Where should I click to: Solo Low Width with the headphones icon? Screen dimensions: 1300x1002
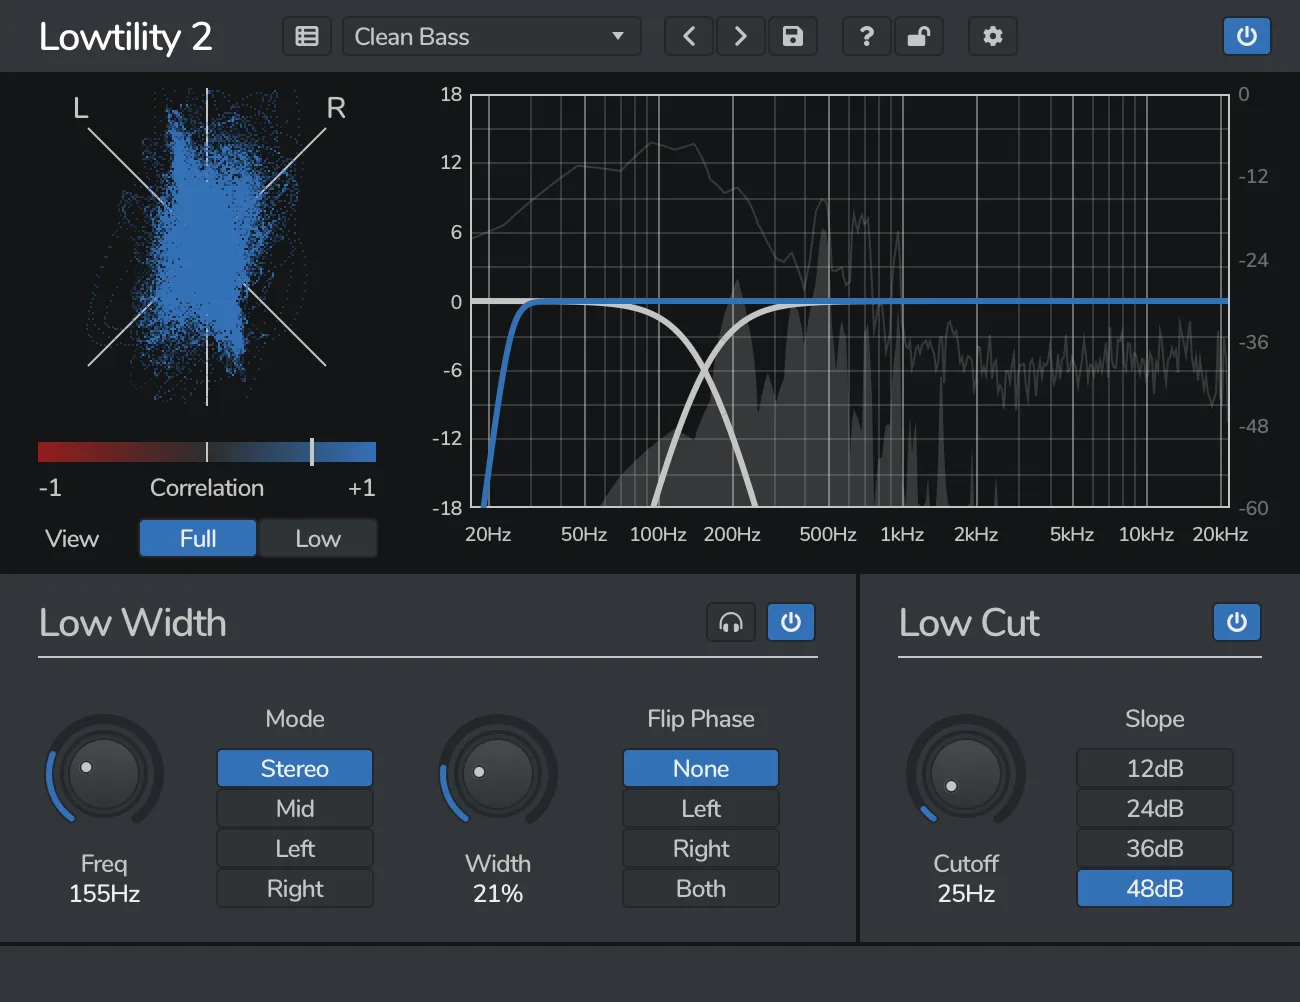click(x=731, y=622)
